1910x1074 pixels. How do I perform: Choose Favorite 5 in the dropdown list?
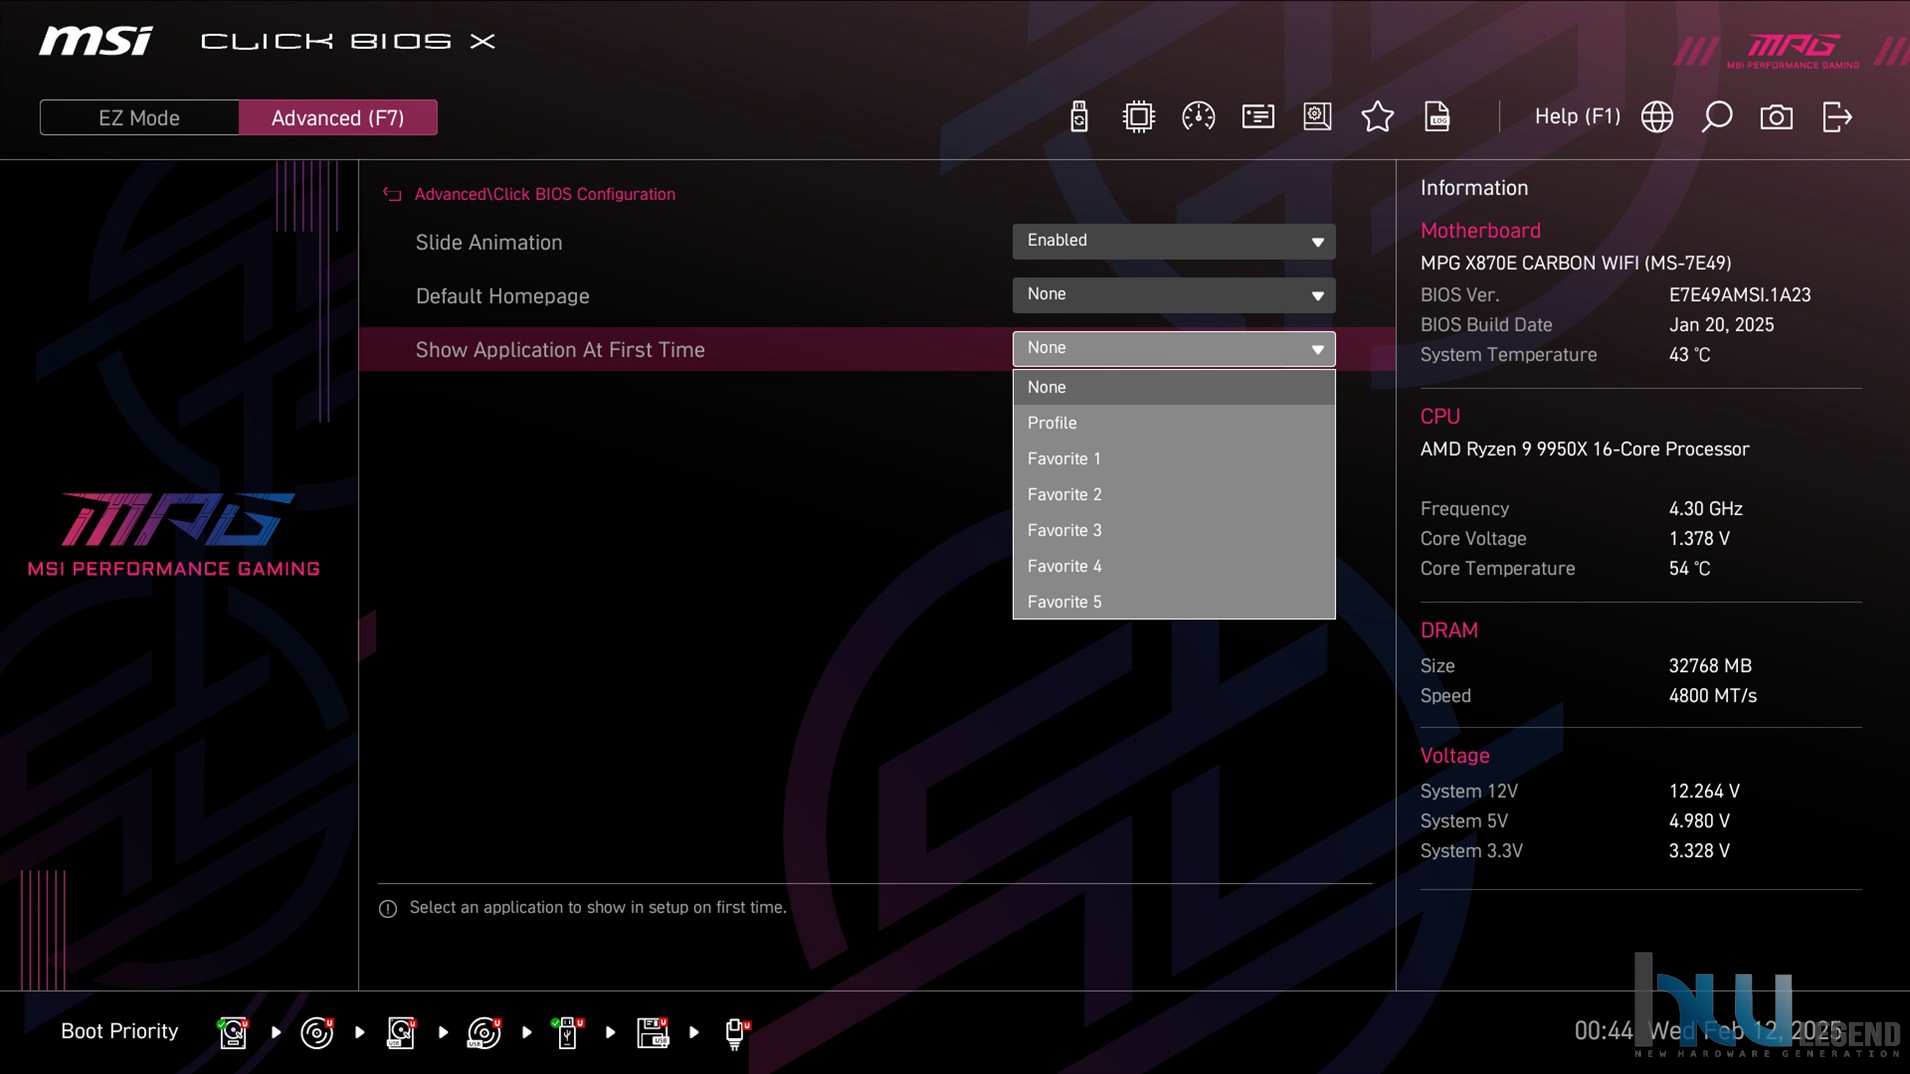tap(1173, 602)
